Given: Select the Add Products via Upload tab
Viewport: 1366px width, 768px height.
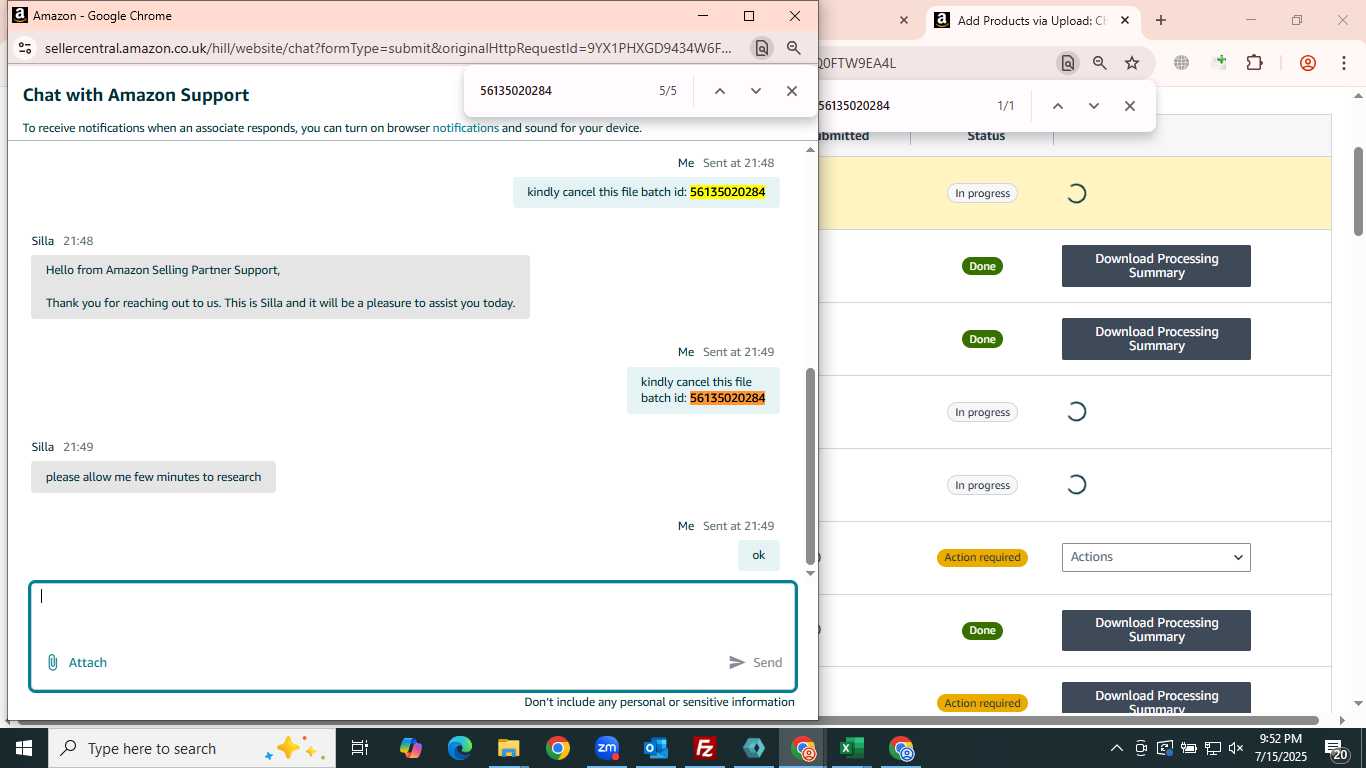Looking at the screenshot, I should pyautogui.click(x=1031, y=20).
